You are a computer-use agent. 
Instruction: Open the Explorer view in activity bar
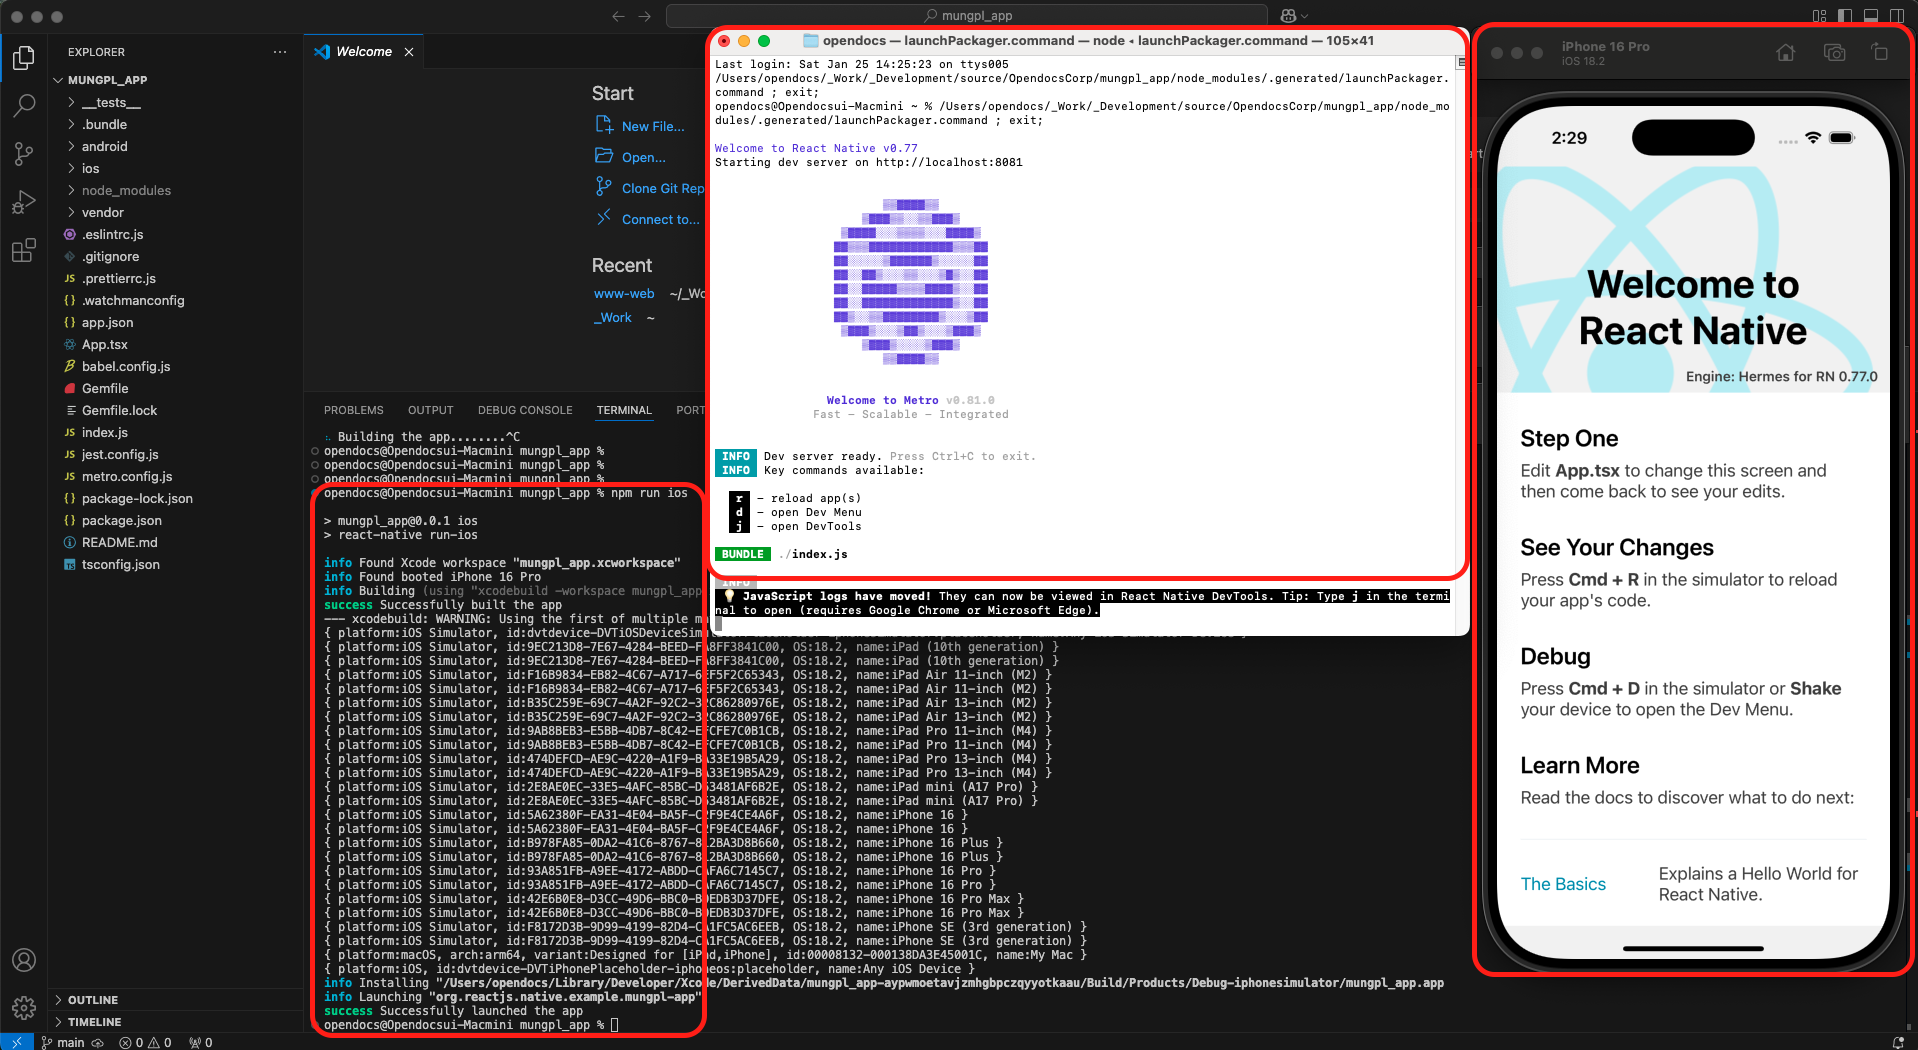tap(24, 58)
